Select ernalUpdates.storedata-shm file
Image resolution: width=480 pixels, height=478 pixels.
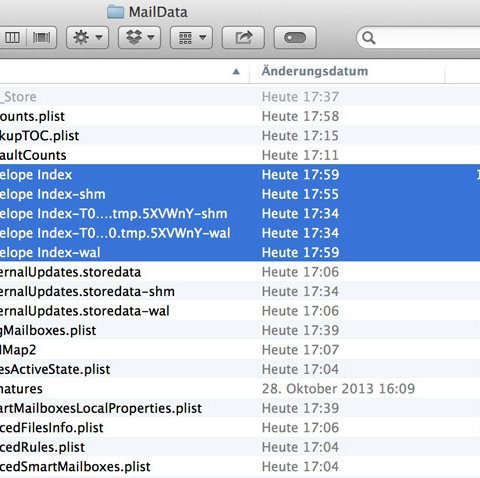click(x=240, y=291)
